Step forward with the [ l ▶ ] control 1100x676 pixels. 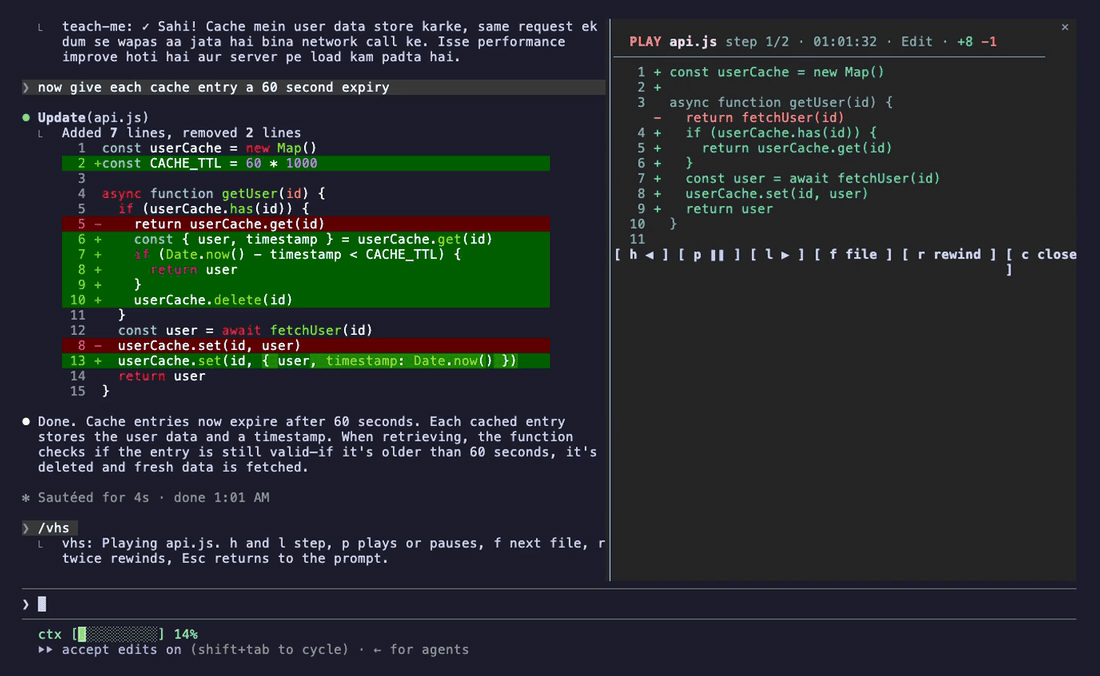(x=777, y=255)
